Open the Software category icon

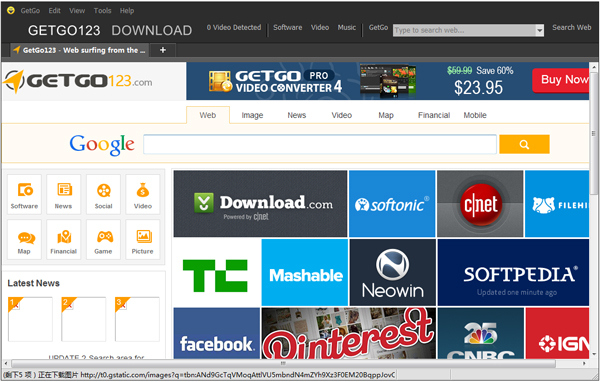[x=24, y=194]
